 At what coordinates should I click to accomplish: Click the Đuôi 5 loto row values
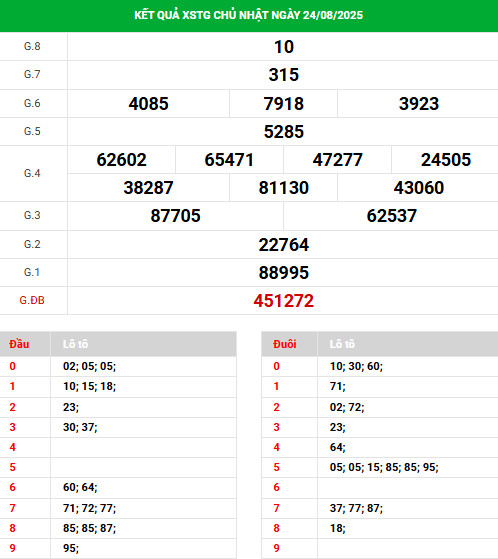(384, 467)
